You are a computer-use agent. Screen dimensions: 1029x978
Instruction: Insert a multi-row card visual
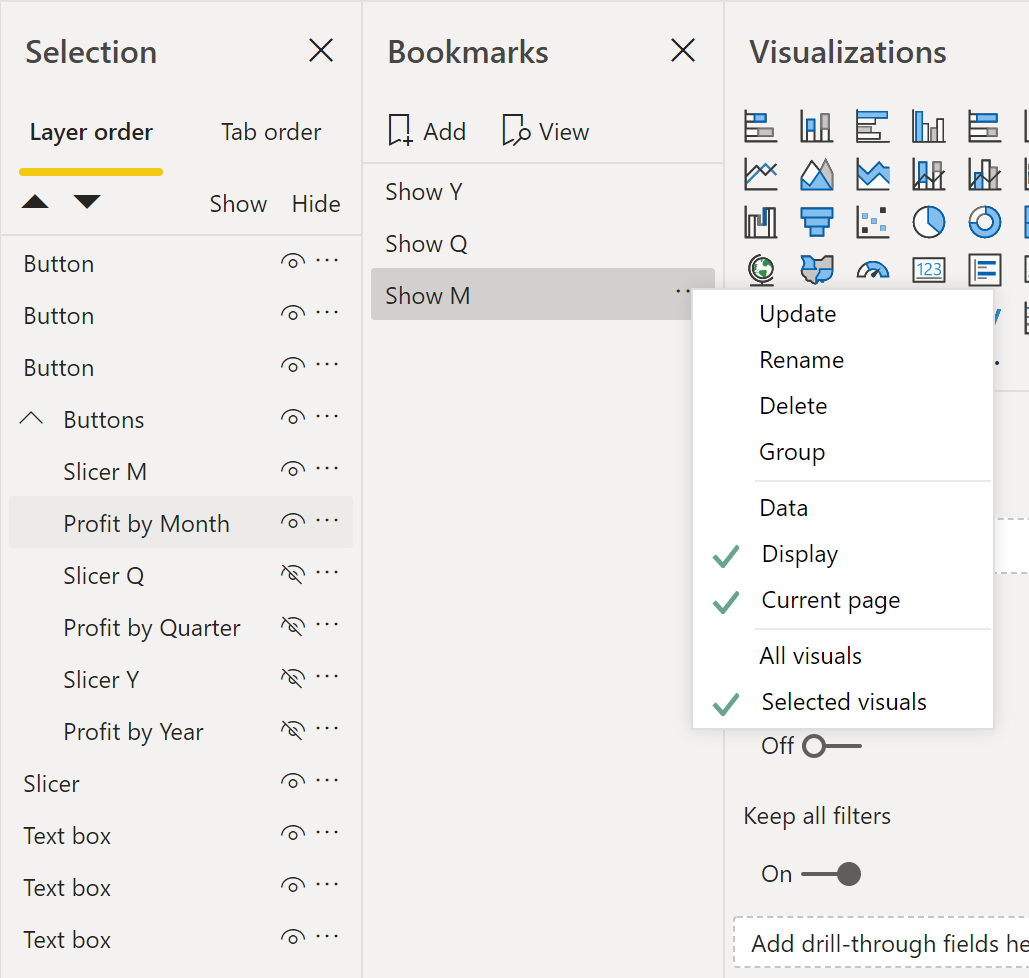(984, 270)
